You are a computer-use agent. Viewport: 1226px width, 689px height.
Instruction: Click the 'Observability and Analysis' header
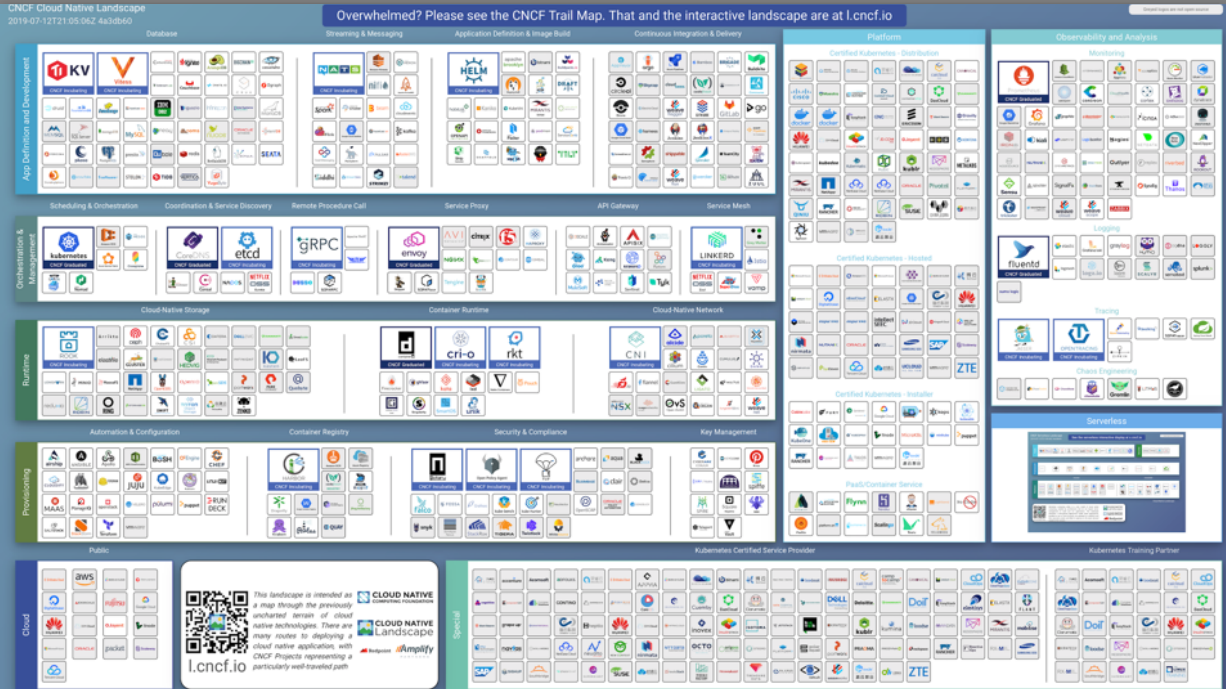pos(1106,37)
